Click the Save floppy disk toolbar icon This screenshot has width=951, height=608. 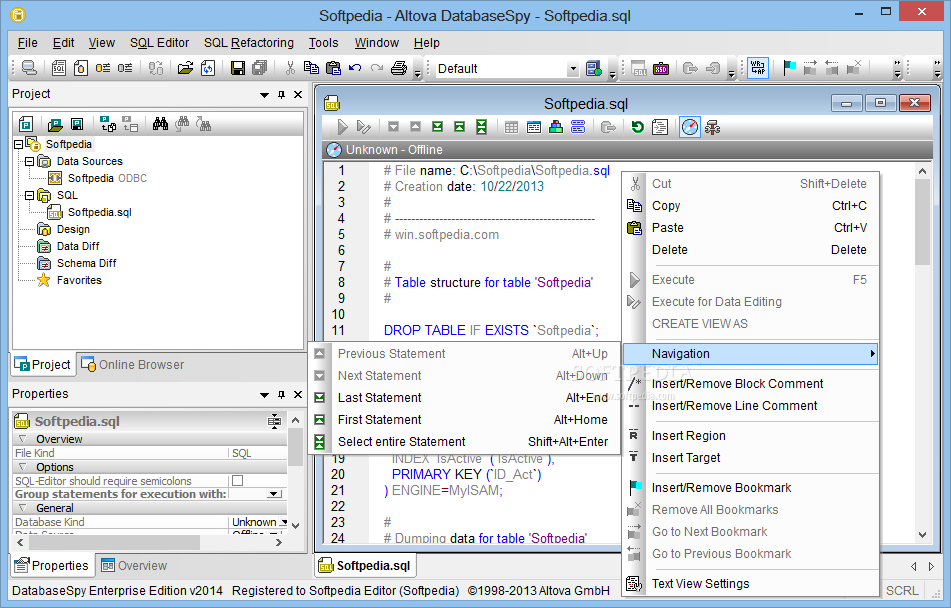click(238, 68)
